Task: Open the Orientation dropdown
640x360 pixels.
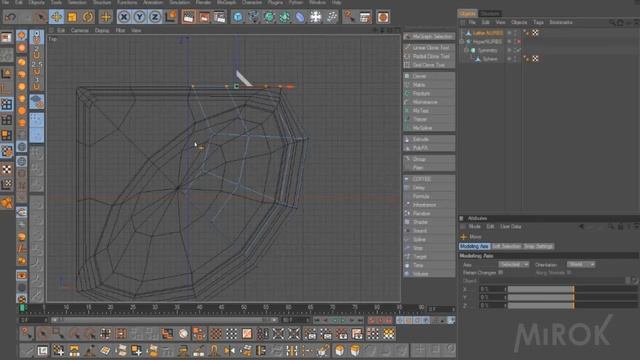Action: 581,264
